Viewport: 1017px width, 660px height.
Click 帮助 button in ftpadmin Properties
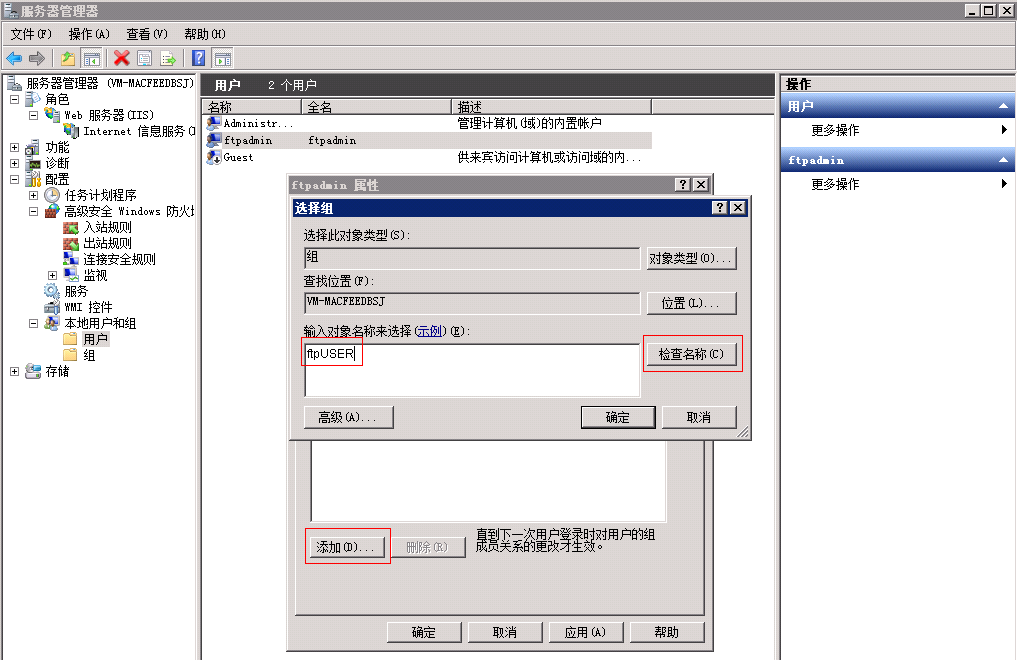coord(667,632)
